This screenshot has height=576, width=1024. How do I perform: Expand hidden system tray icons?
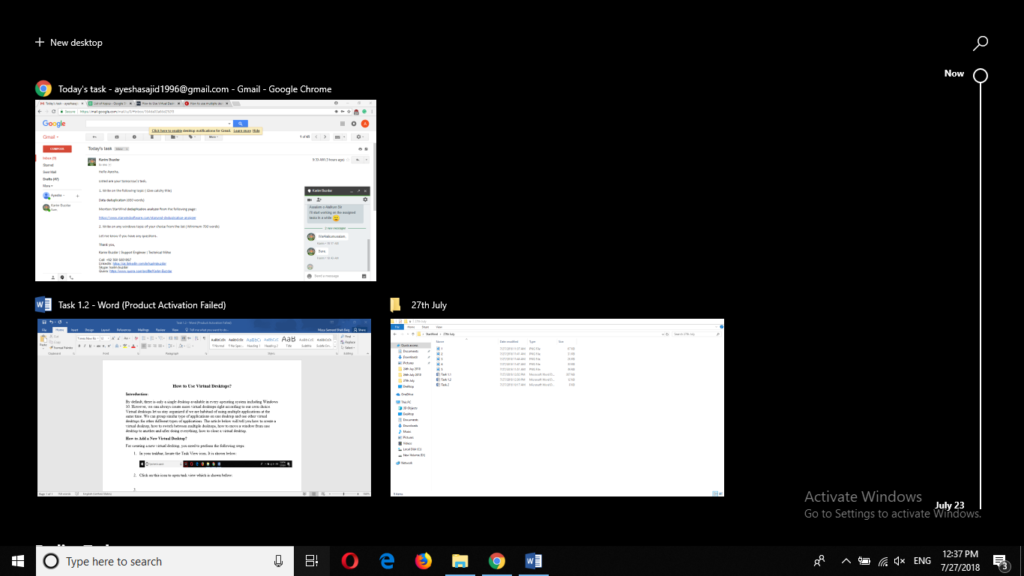[x=846, y=560]
